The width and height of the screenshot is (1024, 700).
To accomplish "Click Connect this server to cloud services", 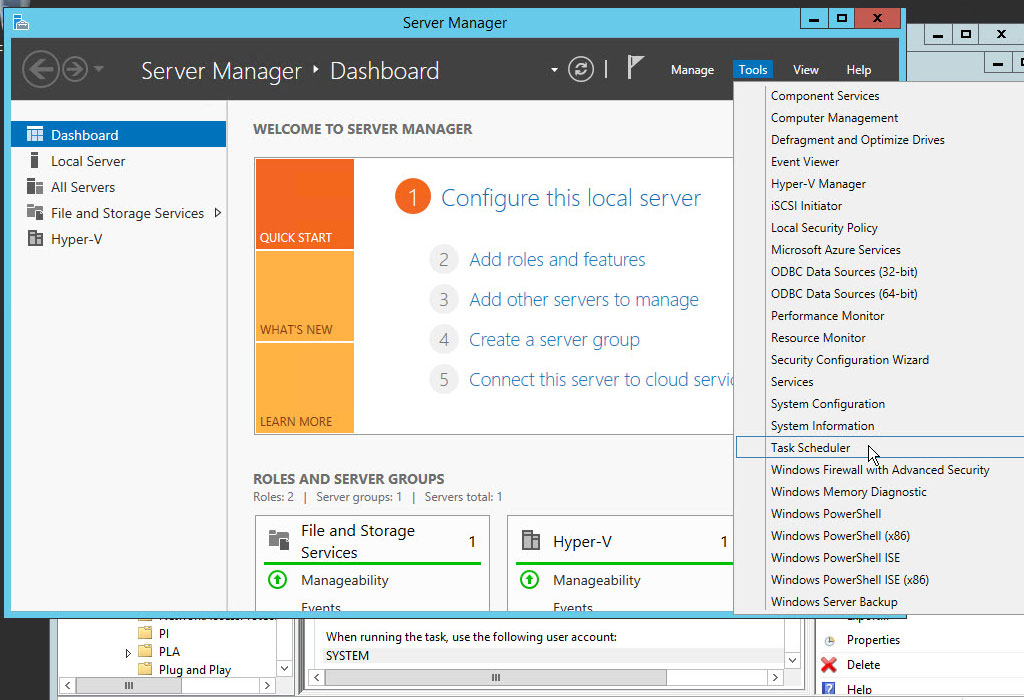I will [x=601, y=380].
